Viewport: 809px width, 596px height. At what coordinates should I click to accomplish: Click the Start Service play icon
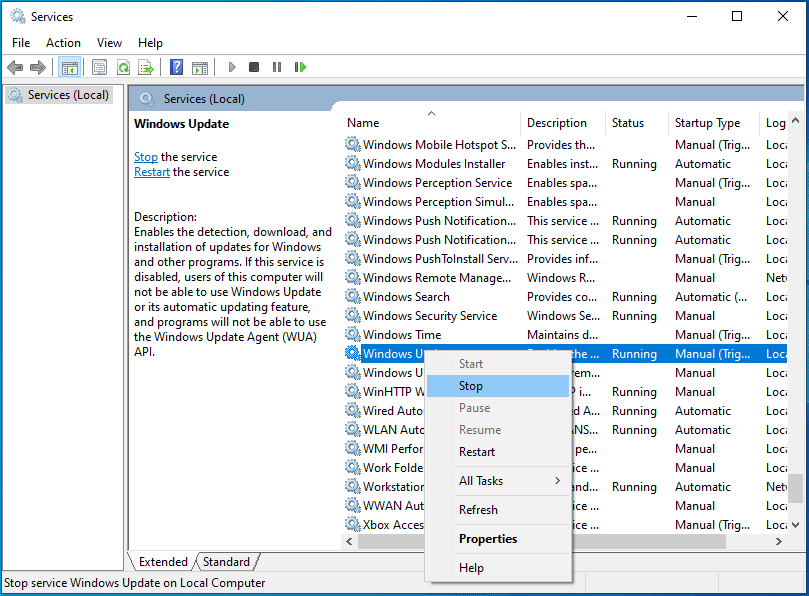click(232, 67)
